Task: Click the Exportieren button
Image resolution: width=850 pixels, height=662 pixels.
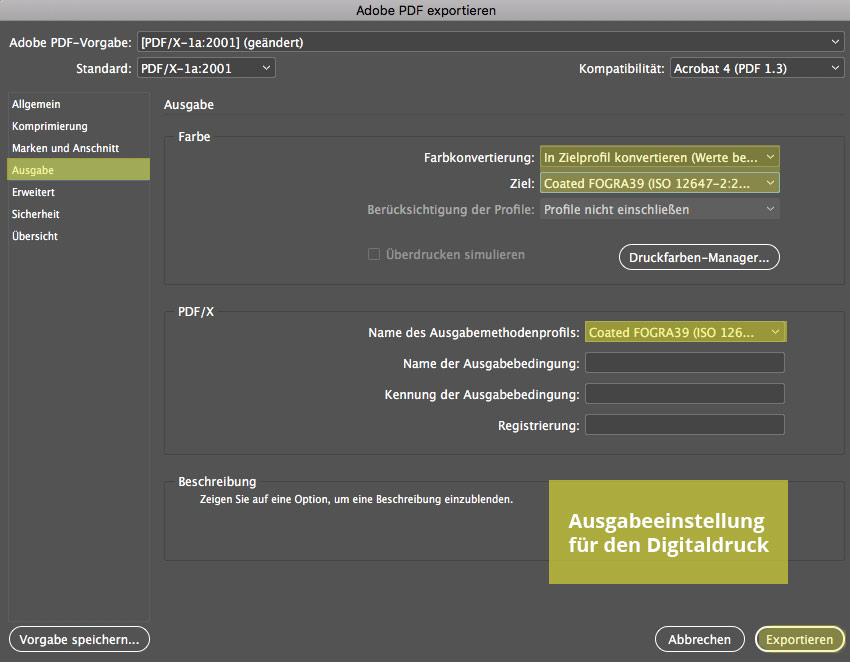Action: tap(800, 639)
